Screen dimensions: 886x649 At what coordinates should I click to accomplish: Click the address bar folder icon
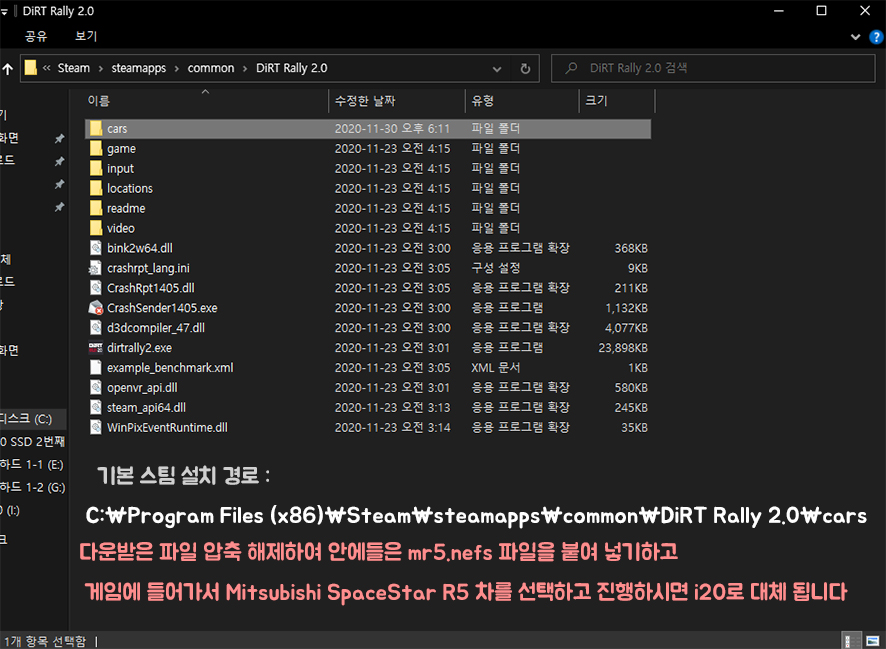pos(31,68)
